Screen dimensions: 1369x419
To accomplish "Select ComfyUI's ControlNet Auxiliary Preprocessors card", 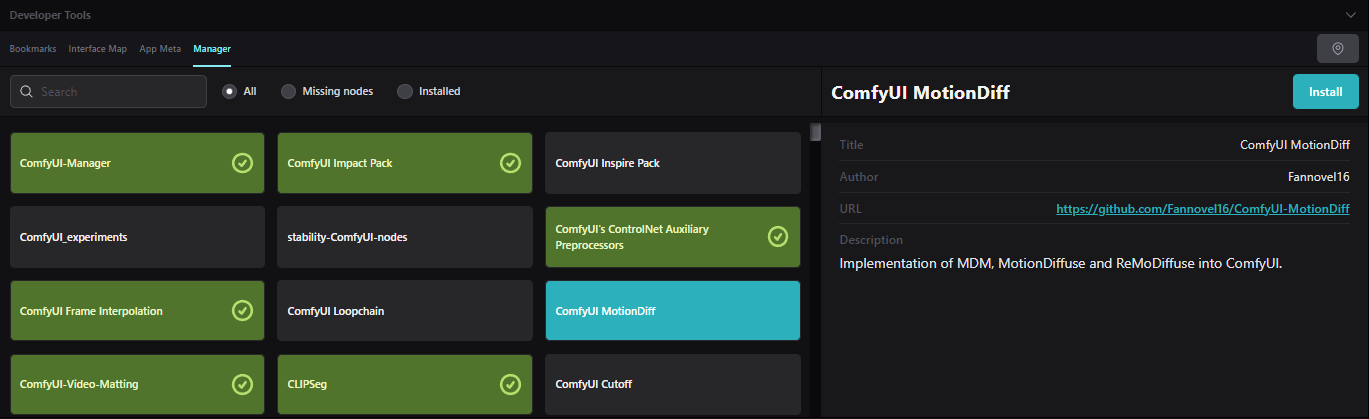I will [x=673, y=237].
